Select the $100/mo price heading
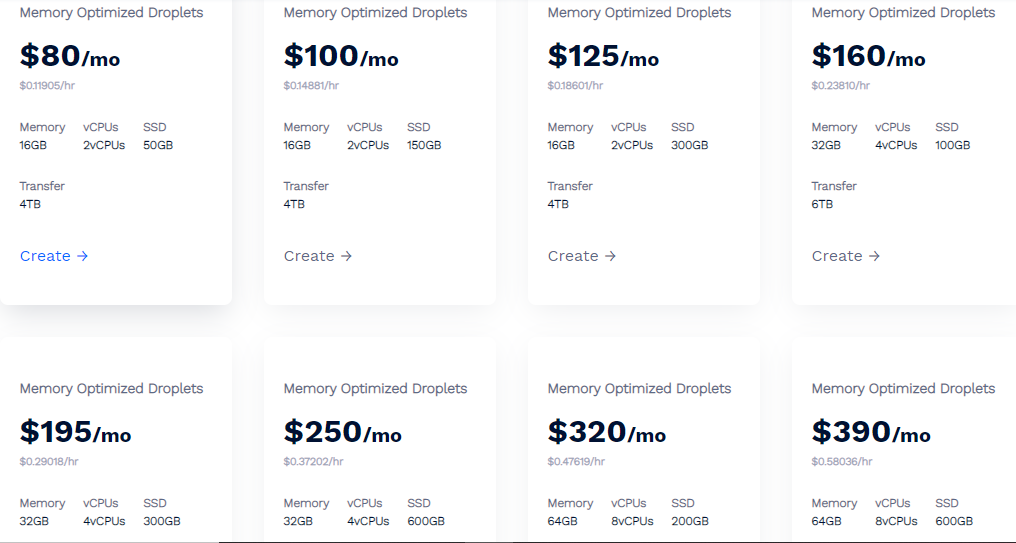1016x543 pixels. tap(341, 56)
